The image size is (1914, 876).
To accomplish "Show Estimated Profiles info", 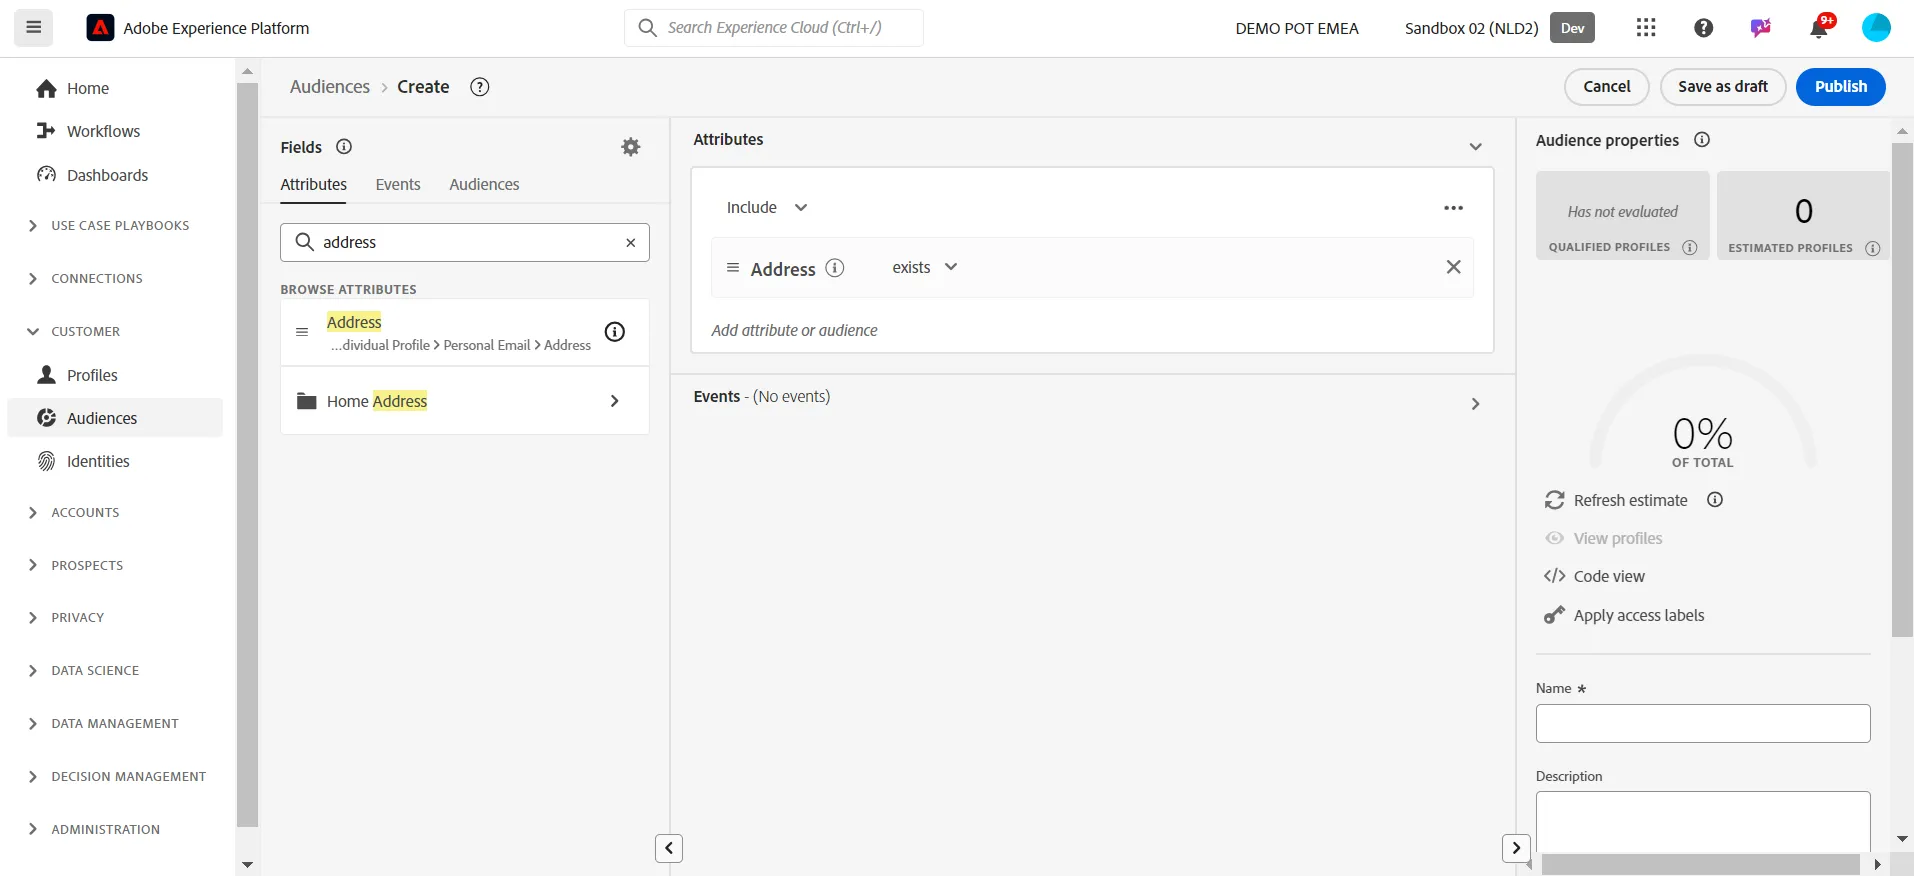I will pyautogui.click(x=1872, y=248).
